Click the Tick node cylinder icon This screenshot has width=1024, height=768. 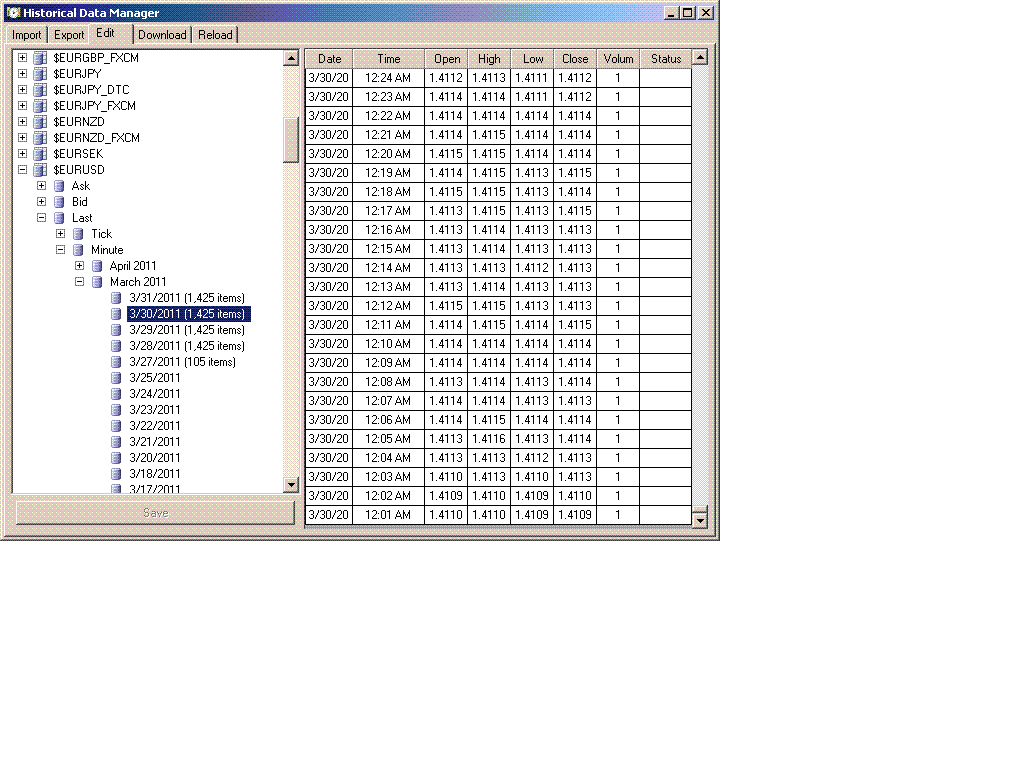[x=78, y=234]
